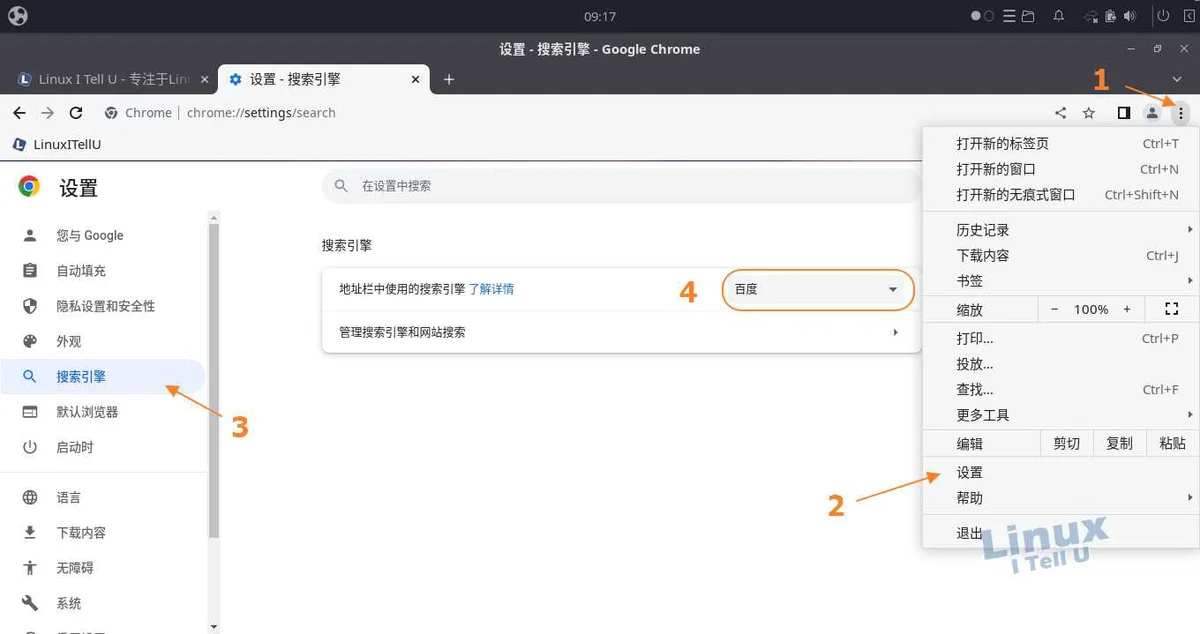Choose 打开新的无痕式窗口
Screen dimensions: 1200x634
click(1059, 195)
